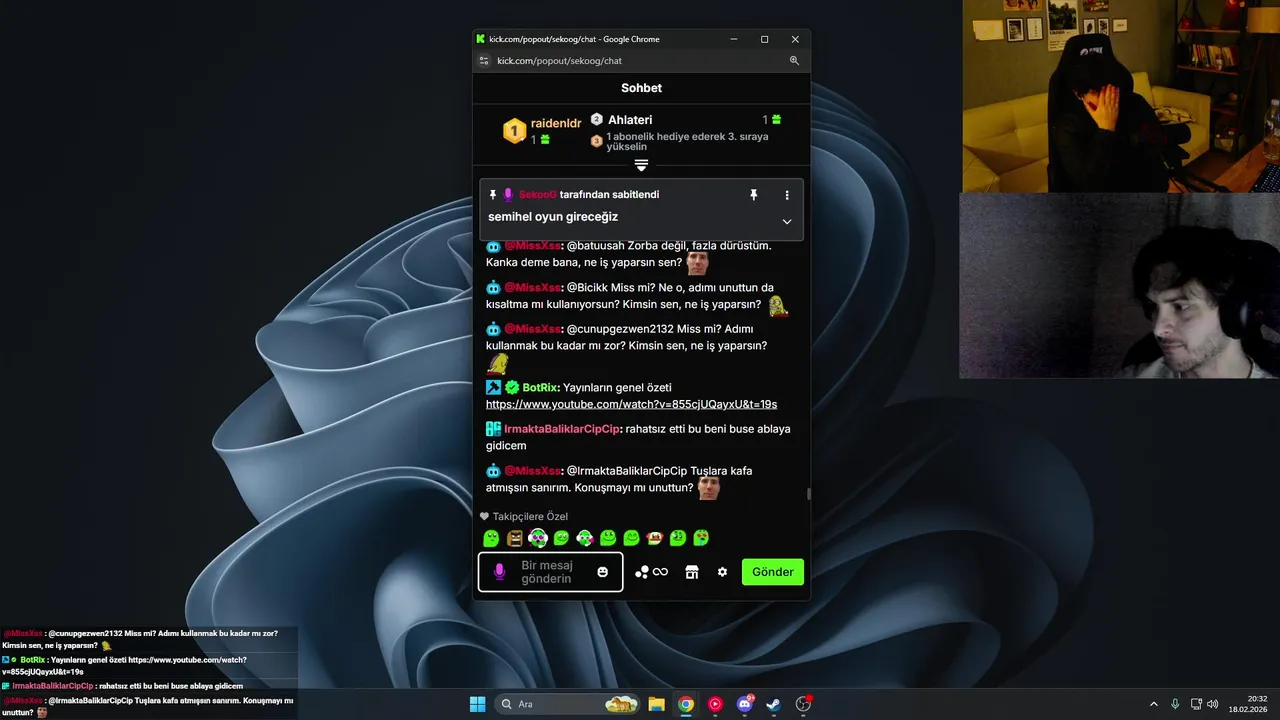This screenshot has height=720, width=1280.
Task: Open BotRix username in chat
Action: 540,387
